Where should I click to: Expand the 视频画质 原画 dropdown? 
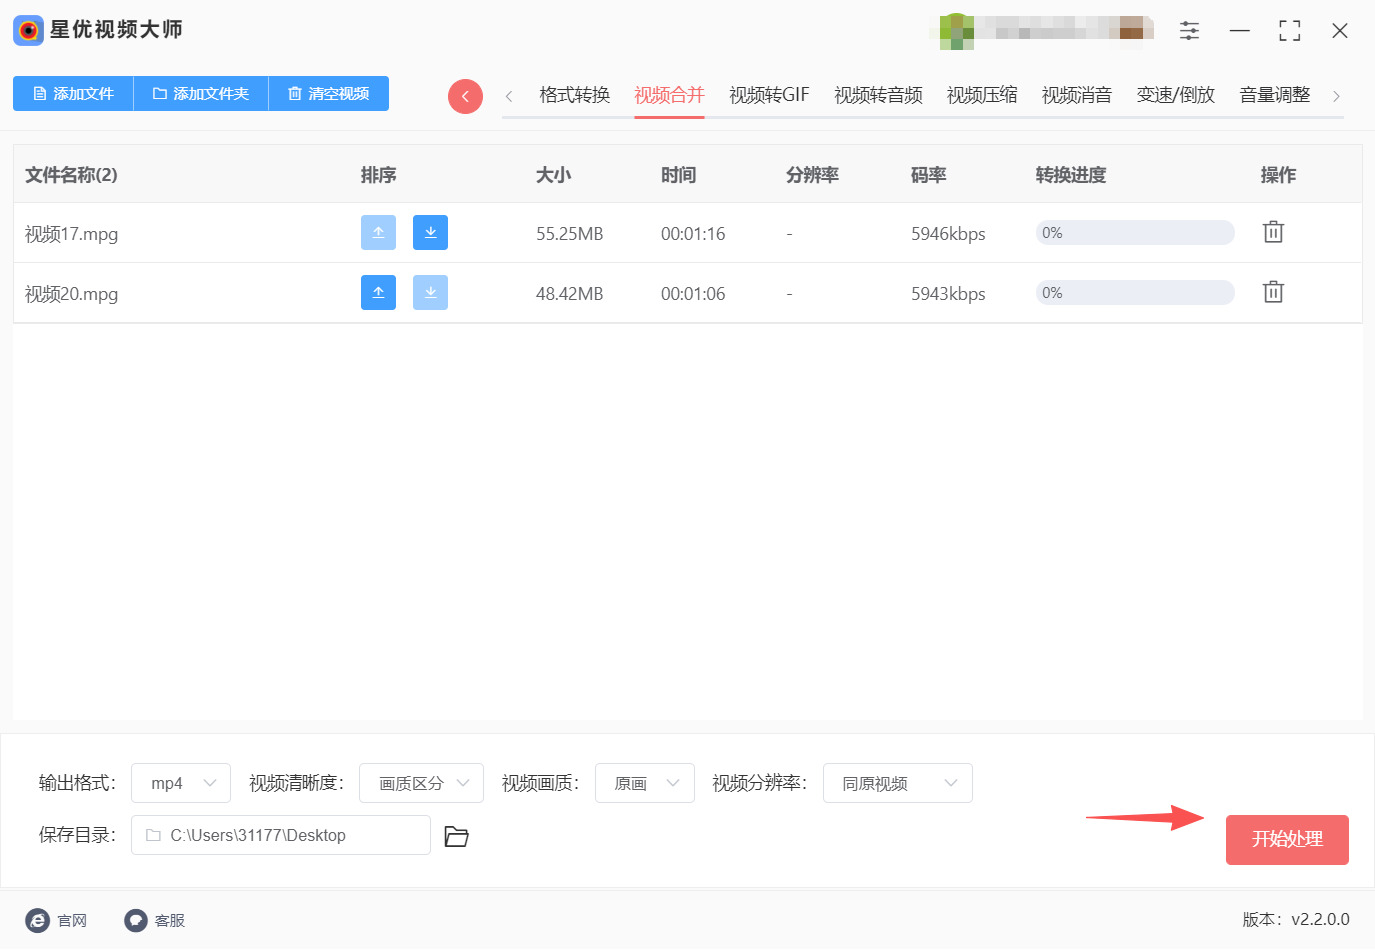pyautogui.click(x=645, y=783)
